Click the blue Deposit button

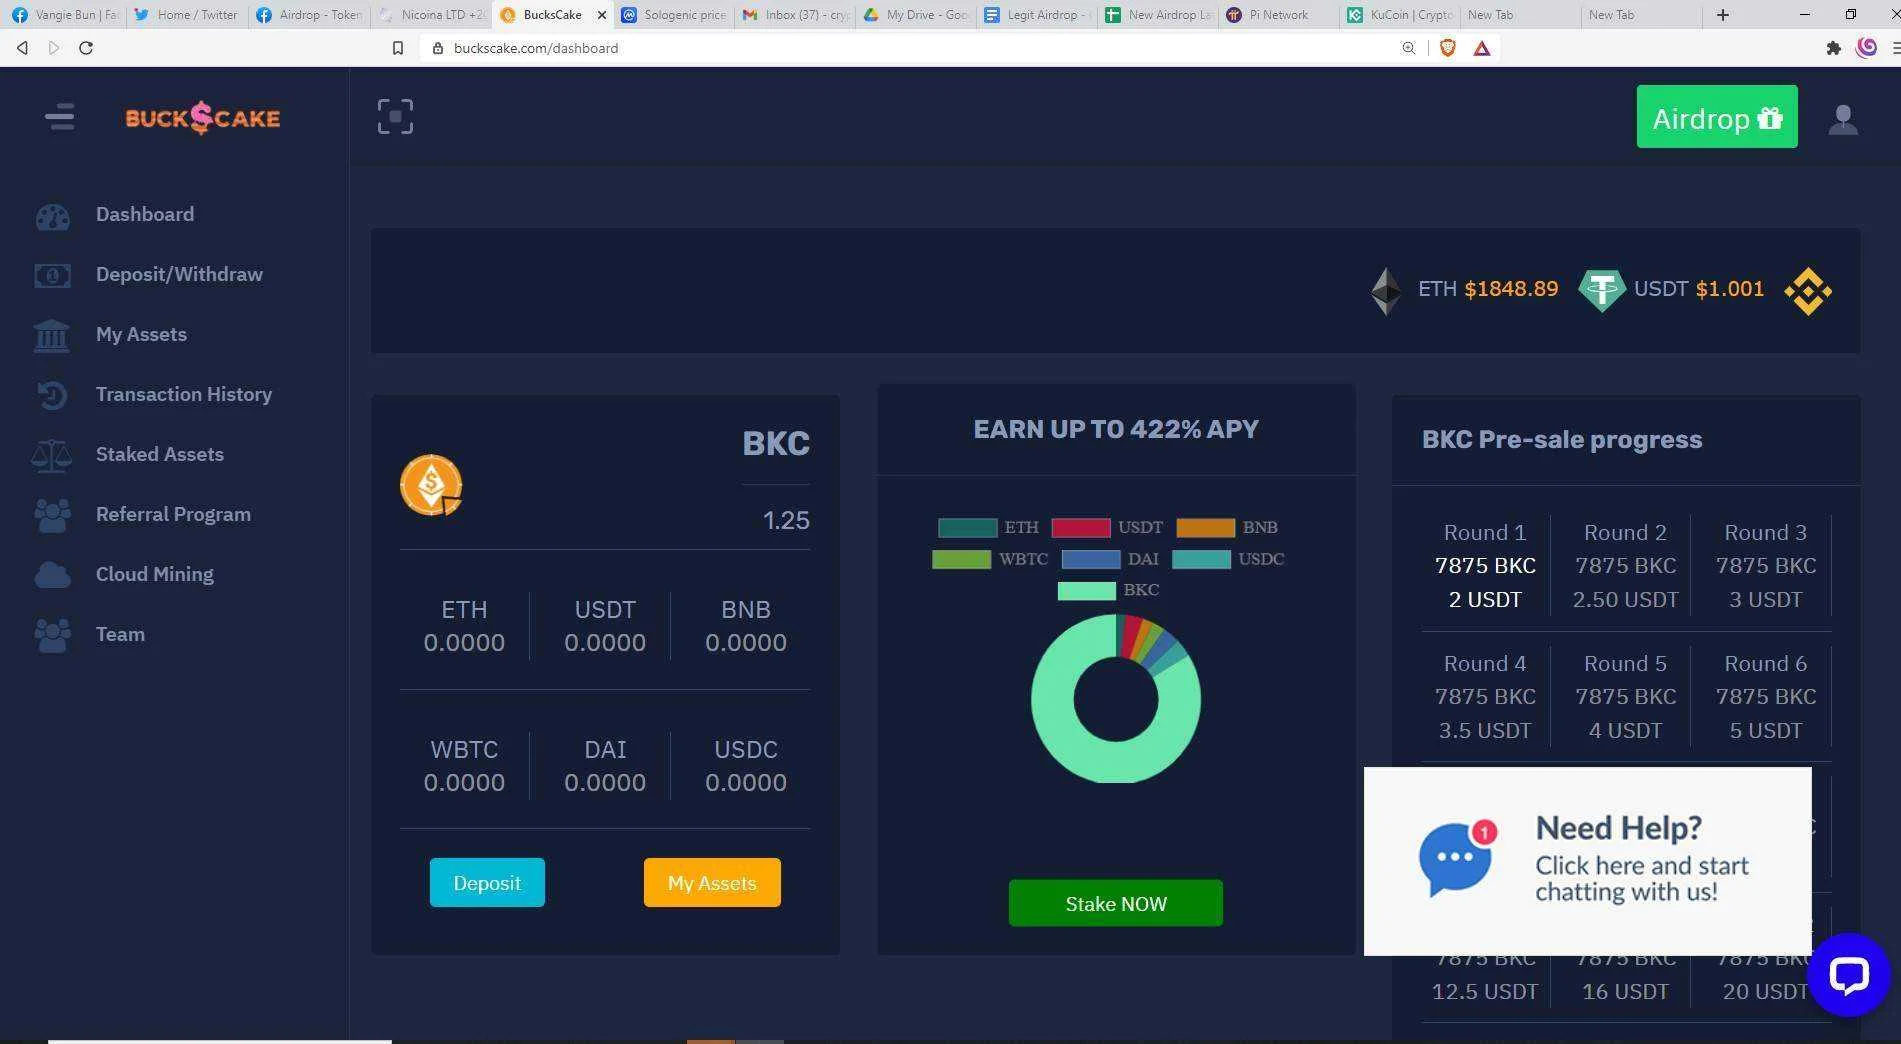tap(487, 883)
